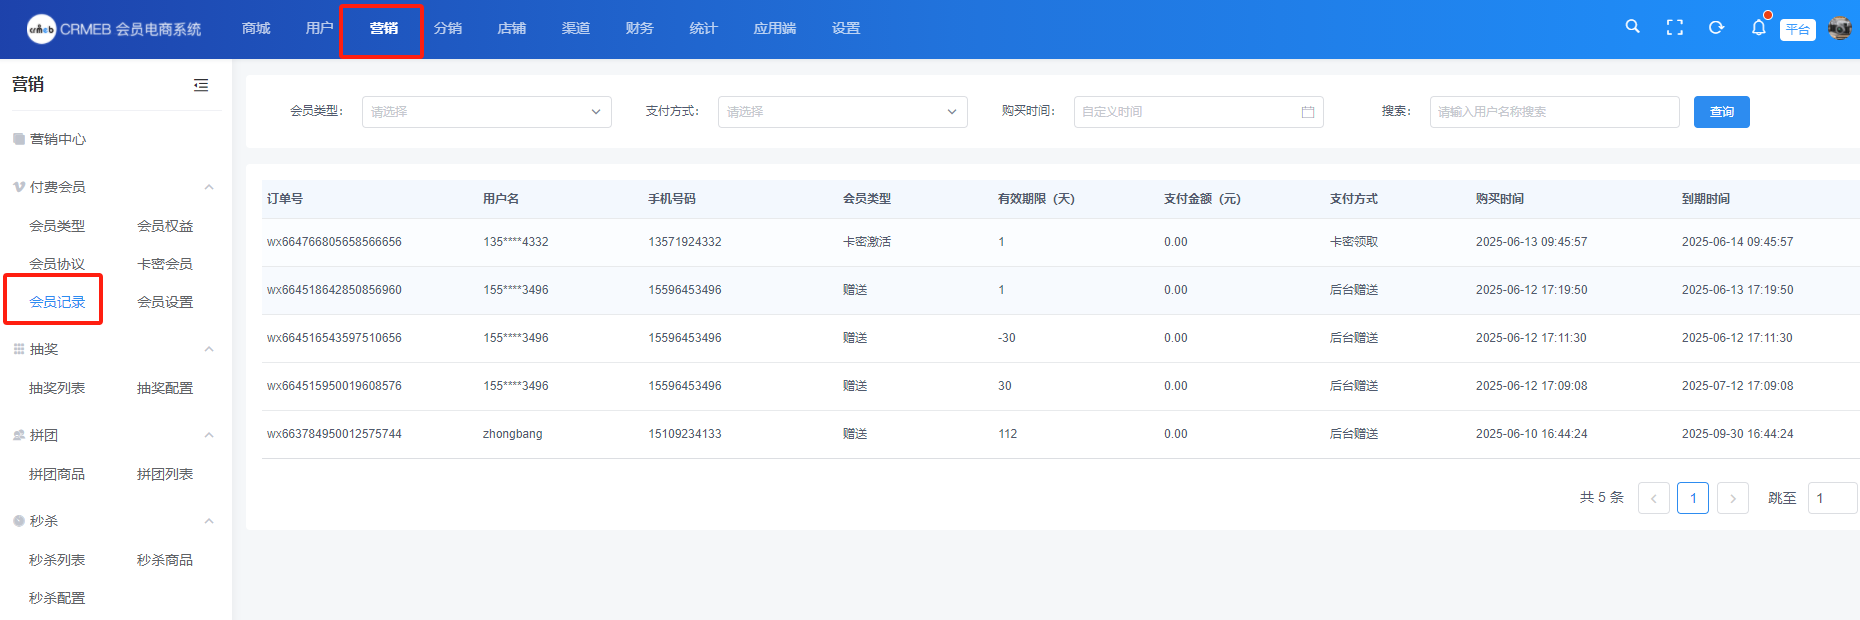Click validity value -30 cell

click(1007, 338)
